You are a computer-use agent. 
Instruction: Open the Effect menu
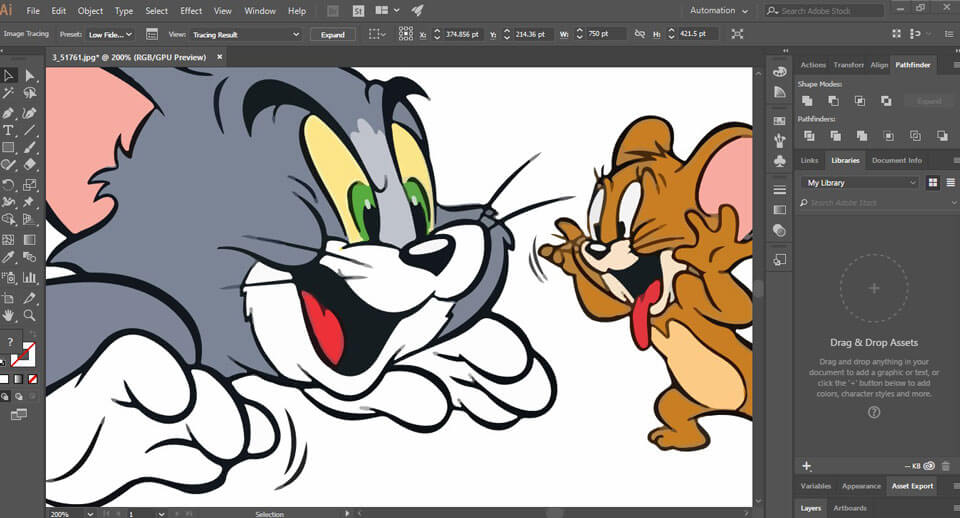tap(191, 11)
